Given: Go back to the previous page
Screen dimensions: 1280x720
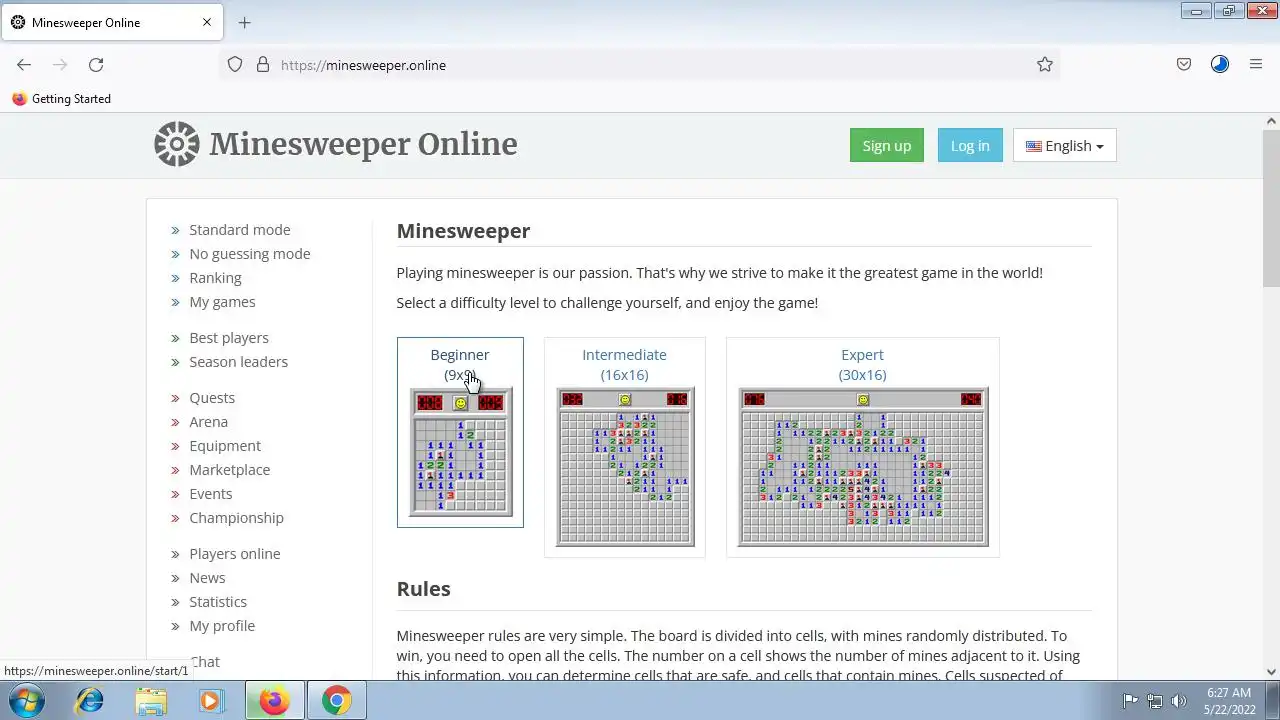Looking at the screenshot, I should tap(24, 65).
